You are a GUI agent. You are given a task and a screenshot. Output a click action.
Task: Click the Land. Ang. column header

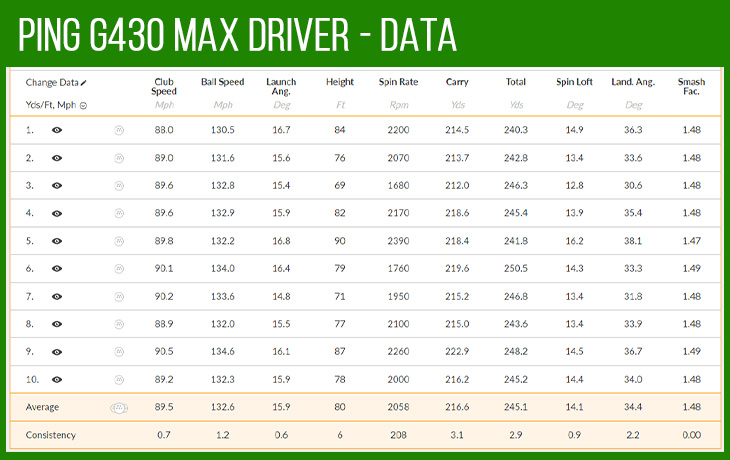[x=633, y=82]
